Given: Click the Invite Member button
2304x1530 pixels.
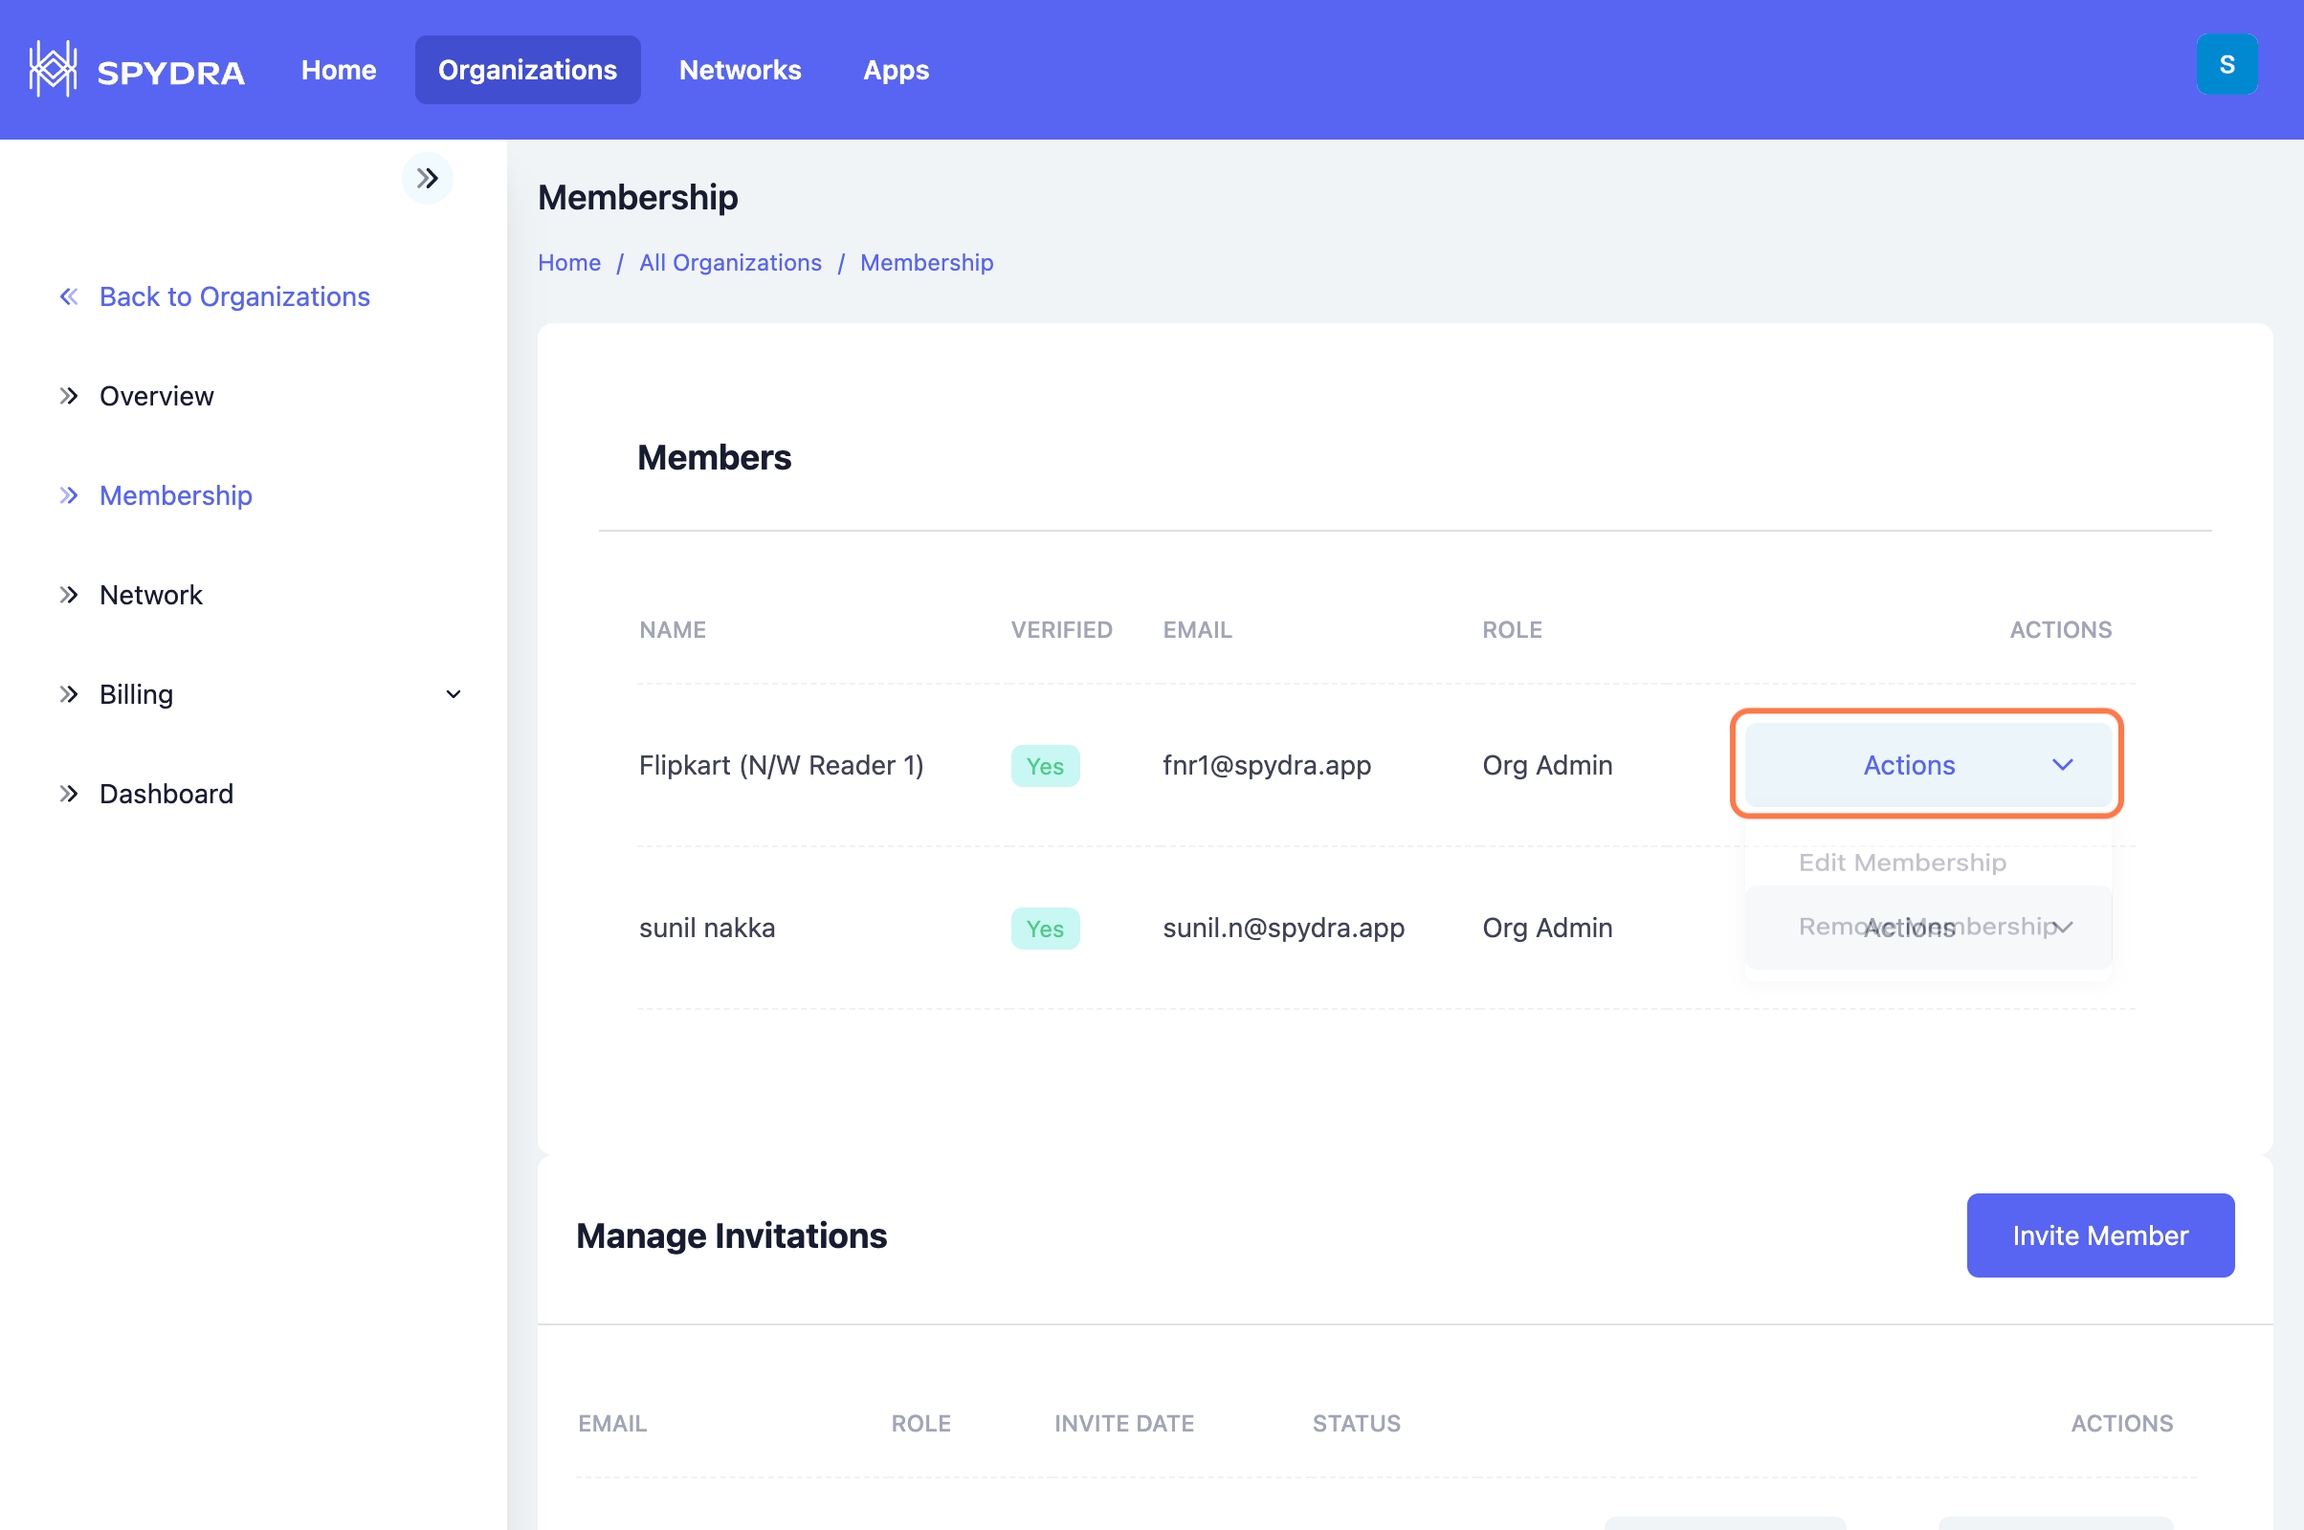Looking at the screenshot, I should tap(2099, 1235).
